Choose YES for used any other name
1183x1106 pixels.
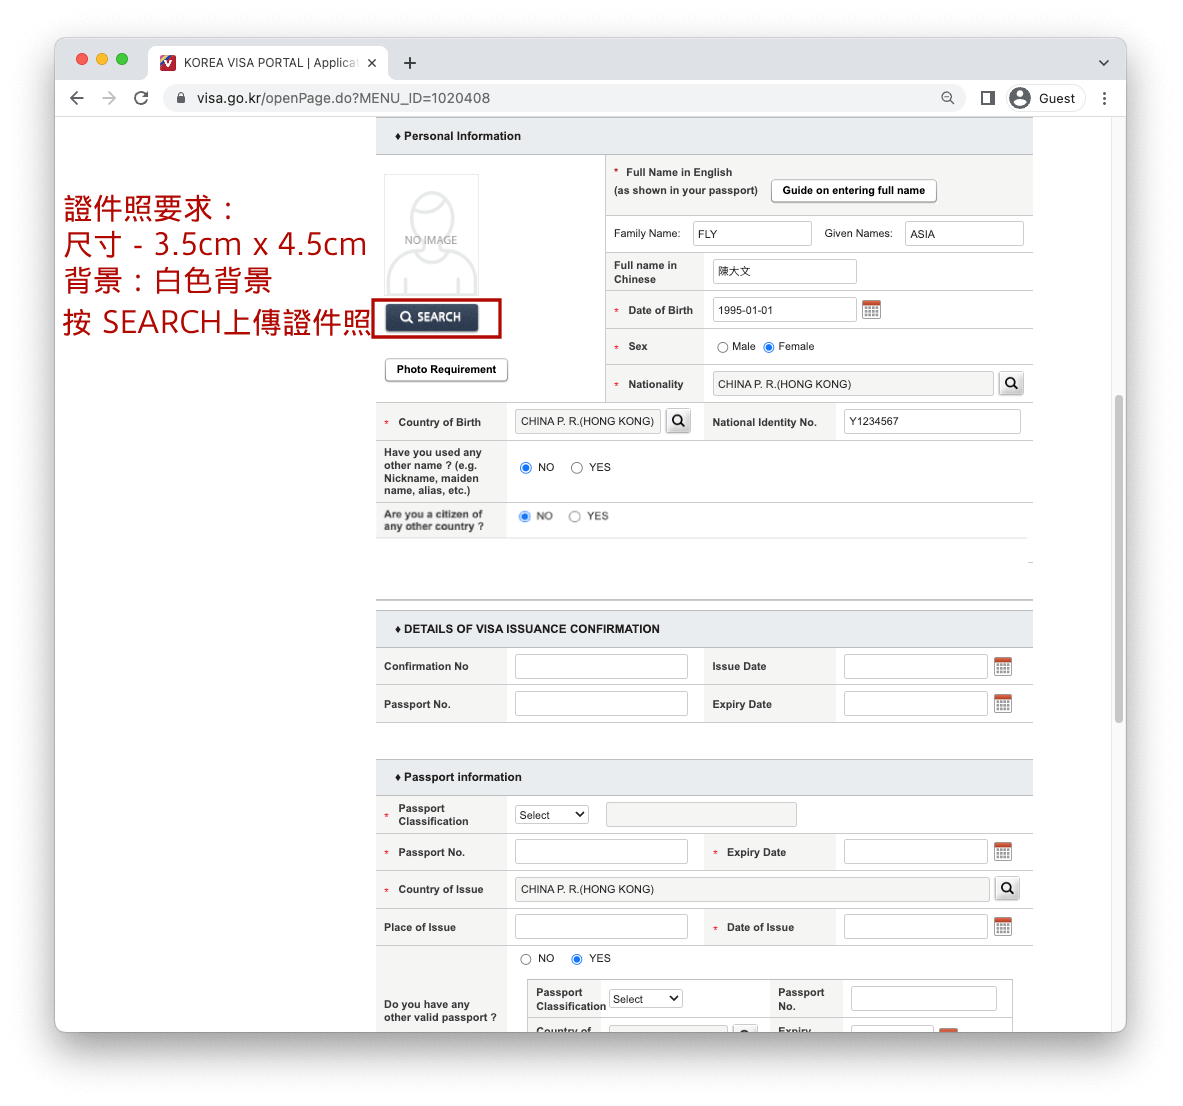pos(577,468)
